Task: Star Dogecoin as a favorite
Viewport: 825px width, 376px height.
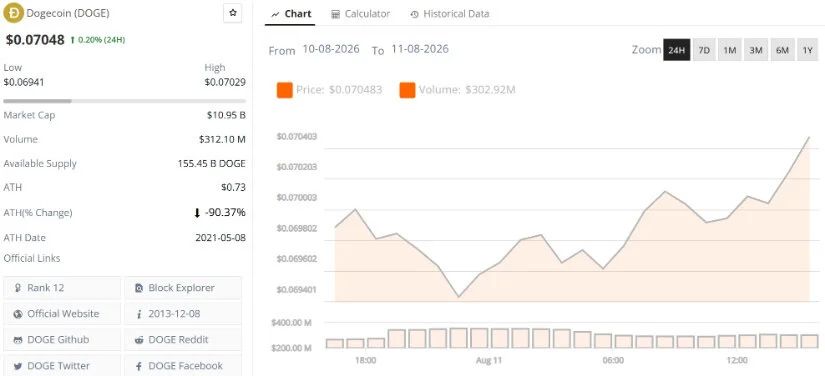Action: (x=233, y=13)
